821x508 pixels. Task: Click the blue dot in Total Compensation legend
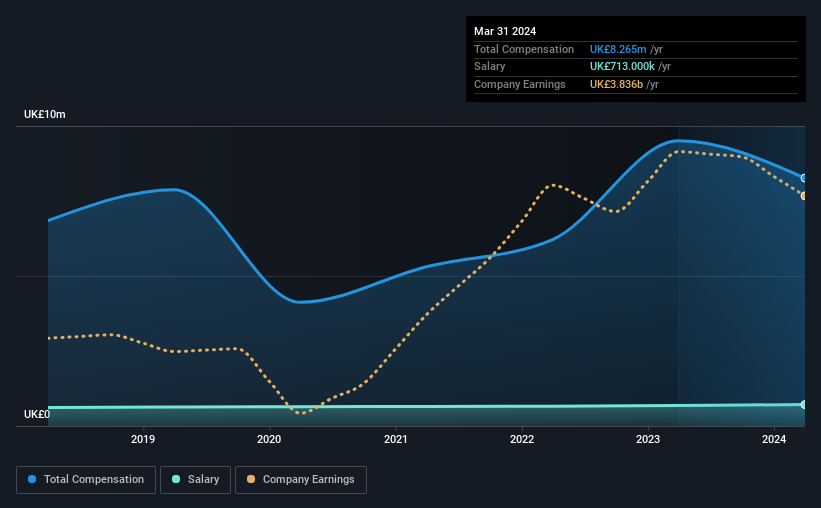pos(32,479)
